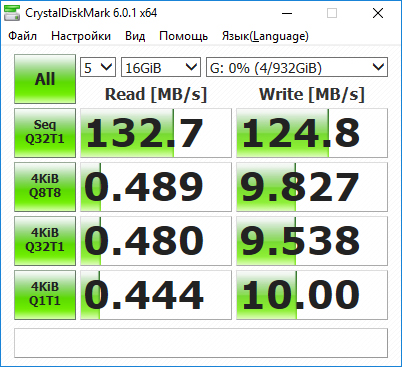402x367 pixels.
Task: Start the 4KiB Q8T8 test
Action: coord(45,187)
